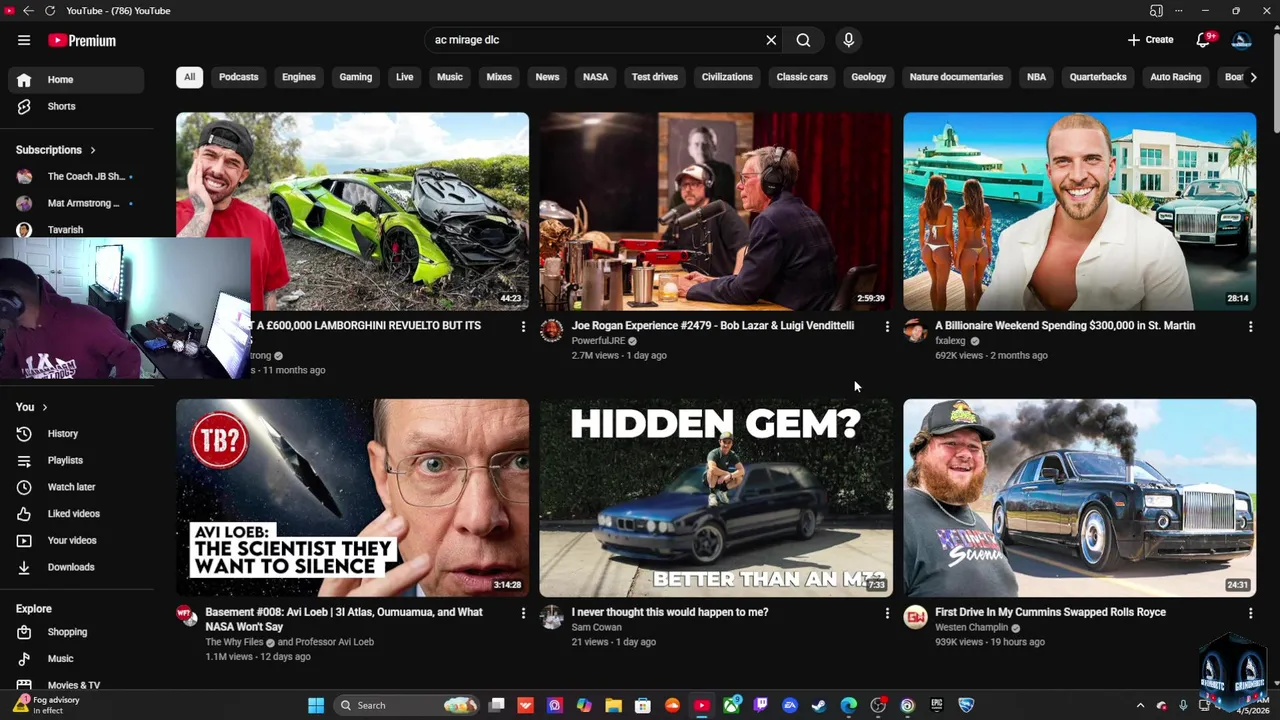The image size is (1280, 720).
Task: Clear the search box with the X icon
Action: (771, 40)
